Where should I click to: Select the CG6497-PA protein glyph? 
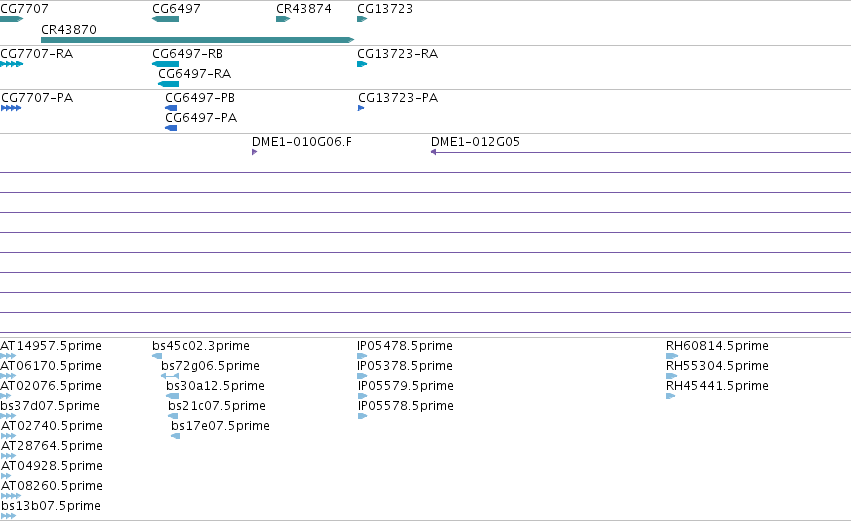[171, 128]
